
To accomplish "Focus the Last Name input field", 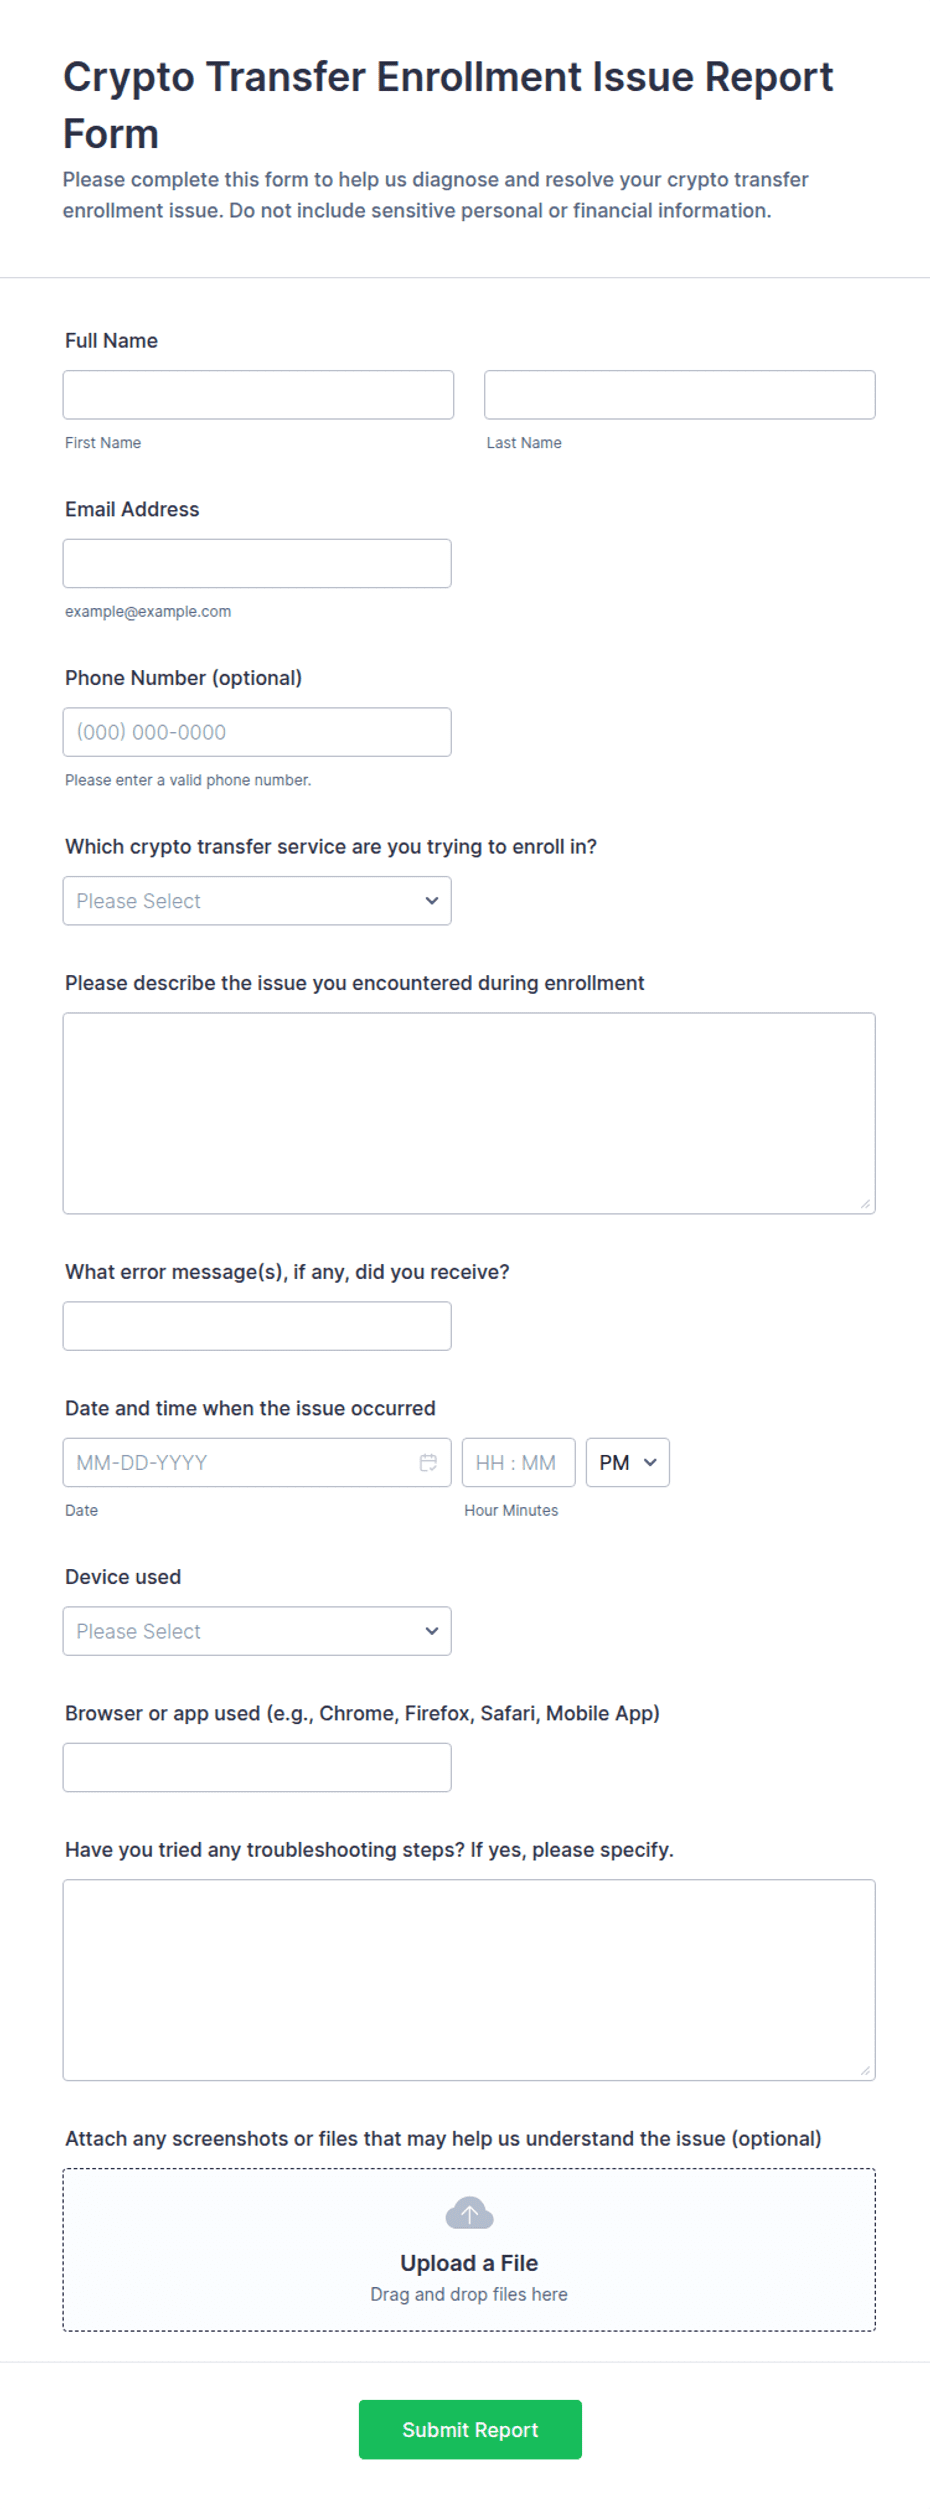I will tap(680, 395).
